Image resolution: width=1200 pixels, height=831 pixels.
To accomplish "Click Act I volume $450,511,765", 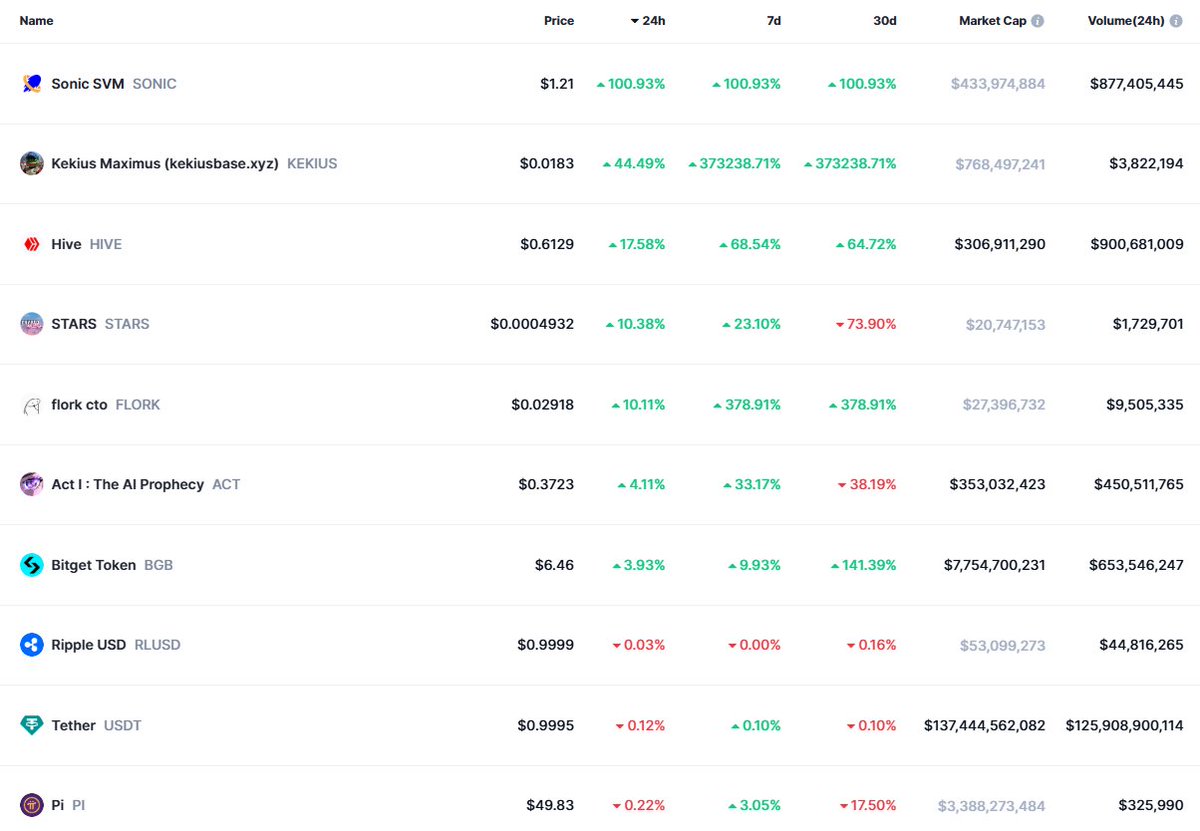I will (1137, 485).
